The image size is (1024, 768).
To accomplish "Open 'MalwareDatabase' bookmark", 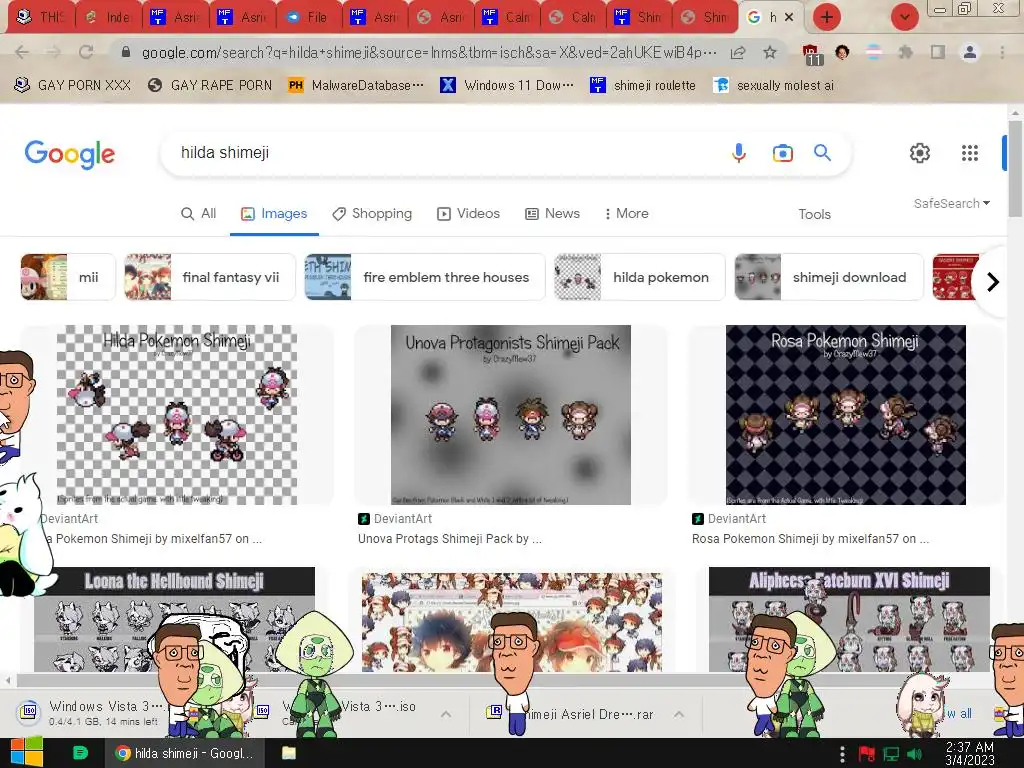I will pos(356,85).
